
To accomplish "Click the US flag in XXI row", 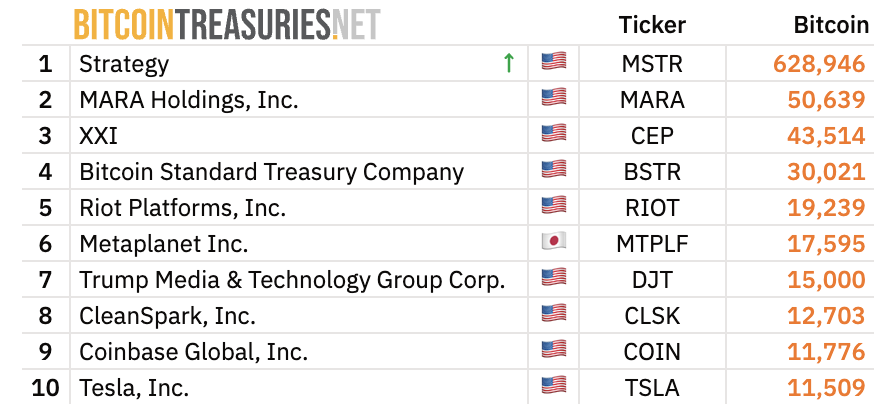I will point(553,135).
